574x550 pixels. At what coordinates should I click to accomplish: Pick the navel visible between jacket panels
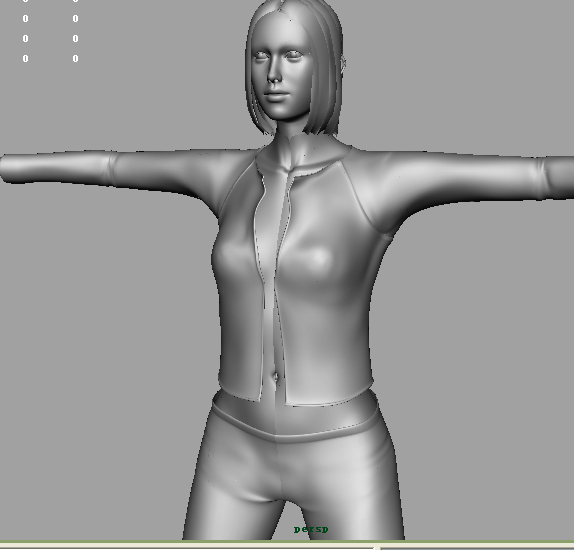275,377
